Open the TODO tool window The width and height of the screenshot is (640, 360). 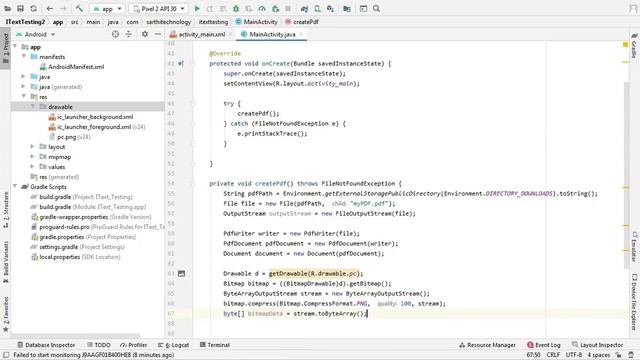click(x=98, y=345)
